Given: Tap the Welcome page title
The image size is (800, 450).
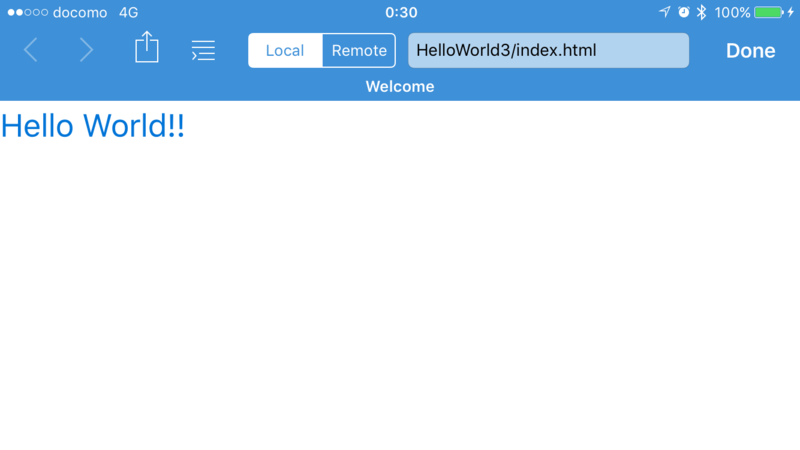Looking at the screenshot, I should point(400,86).
